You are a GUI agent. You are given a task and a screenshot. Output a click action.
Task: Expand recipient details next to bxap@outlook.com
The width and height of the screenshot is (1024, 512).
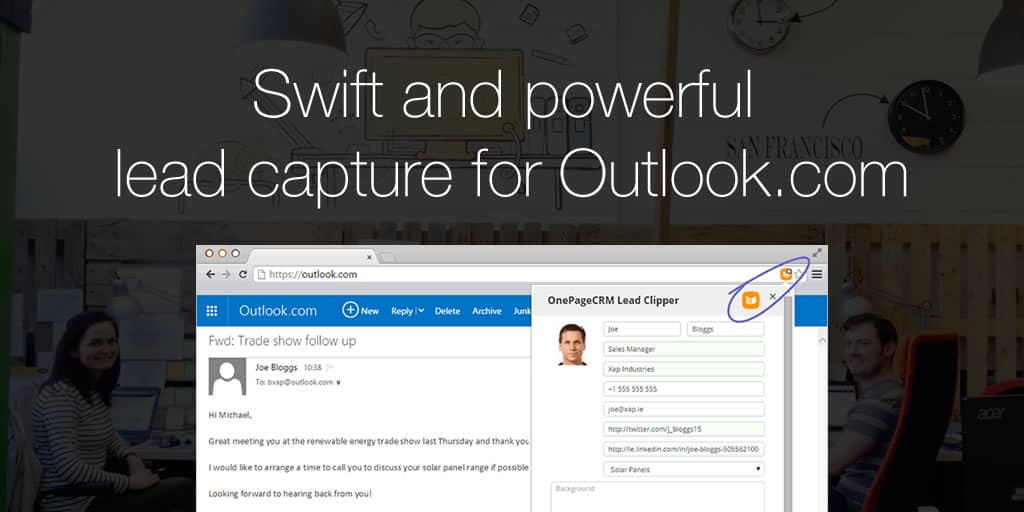tap(338, 383)
